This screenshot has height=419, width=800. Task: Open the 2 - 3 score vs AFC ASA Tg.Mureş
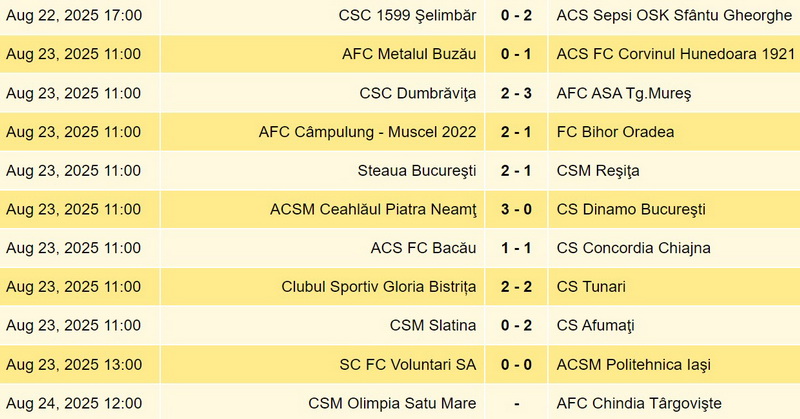click(x=516, y=93)
